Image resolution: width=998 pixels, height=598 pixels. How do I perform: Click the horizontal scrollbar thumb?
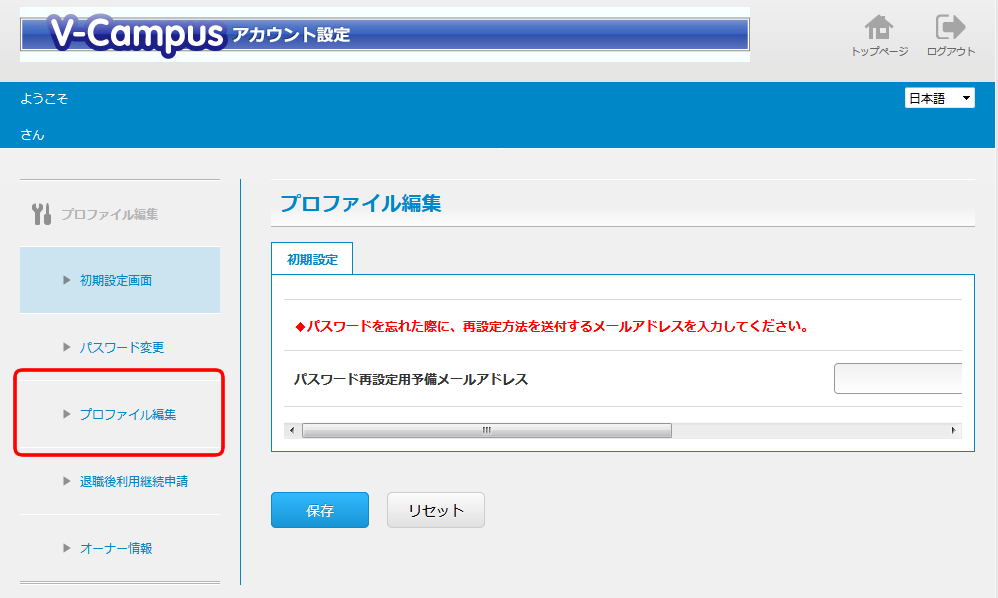tap(487, 431)
